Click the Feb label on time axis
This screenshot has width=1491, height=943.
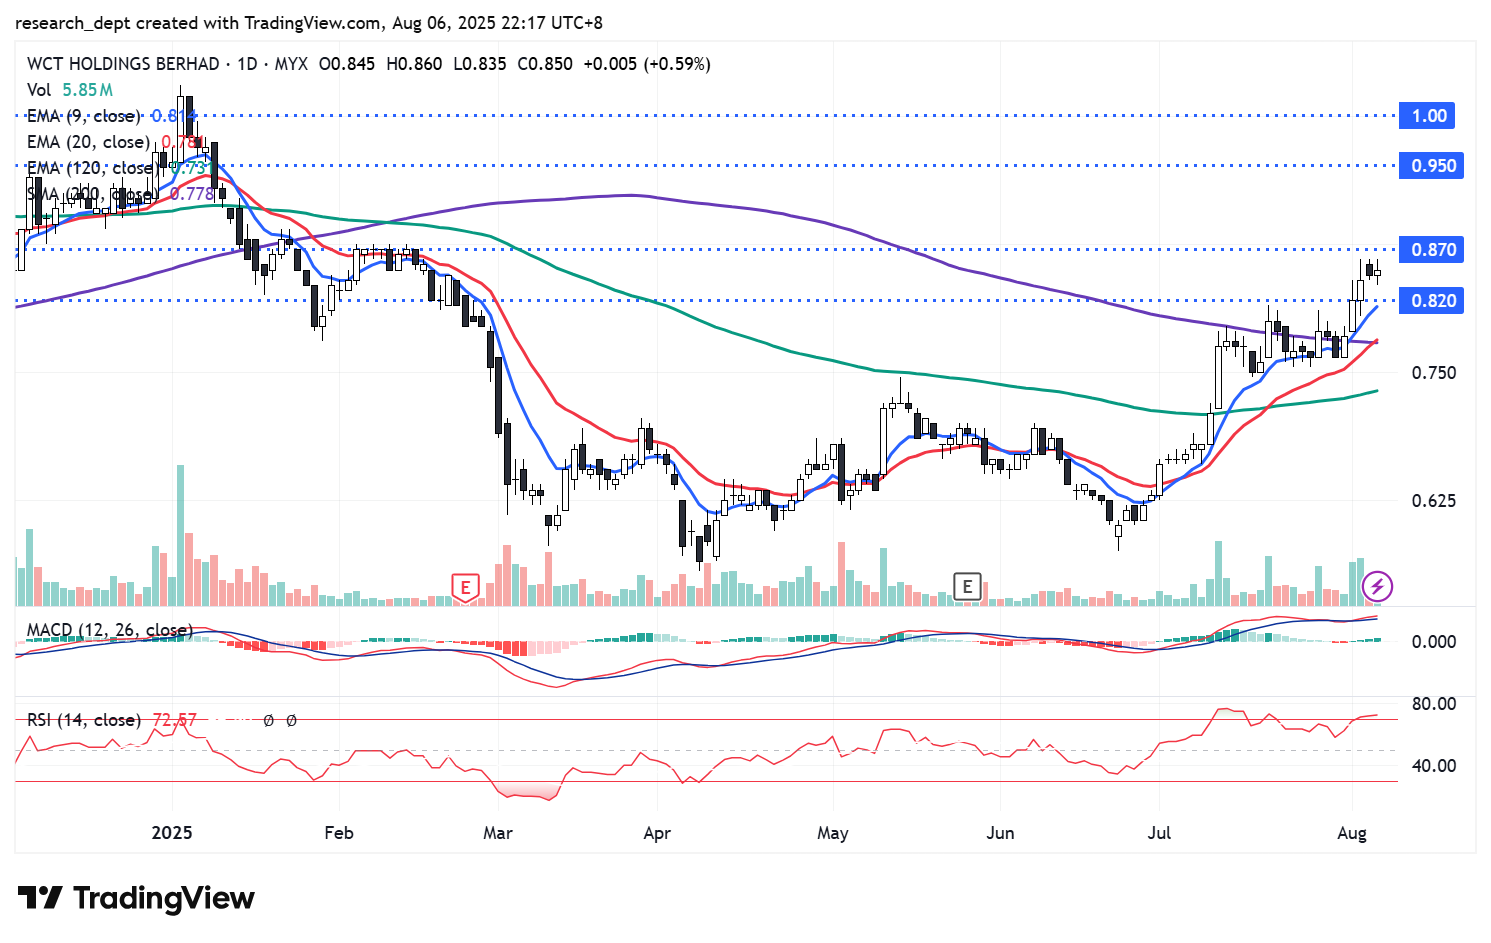coord(339,833)
